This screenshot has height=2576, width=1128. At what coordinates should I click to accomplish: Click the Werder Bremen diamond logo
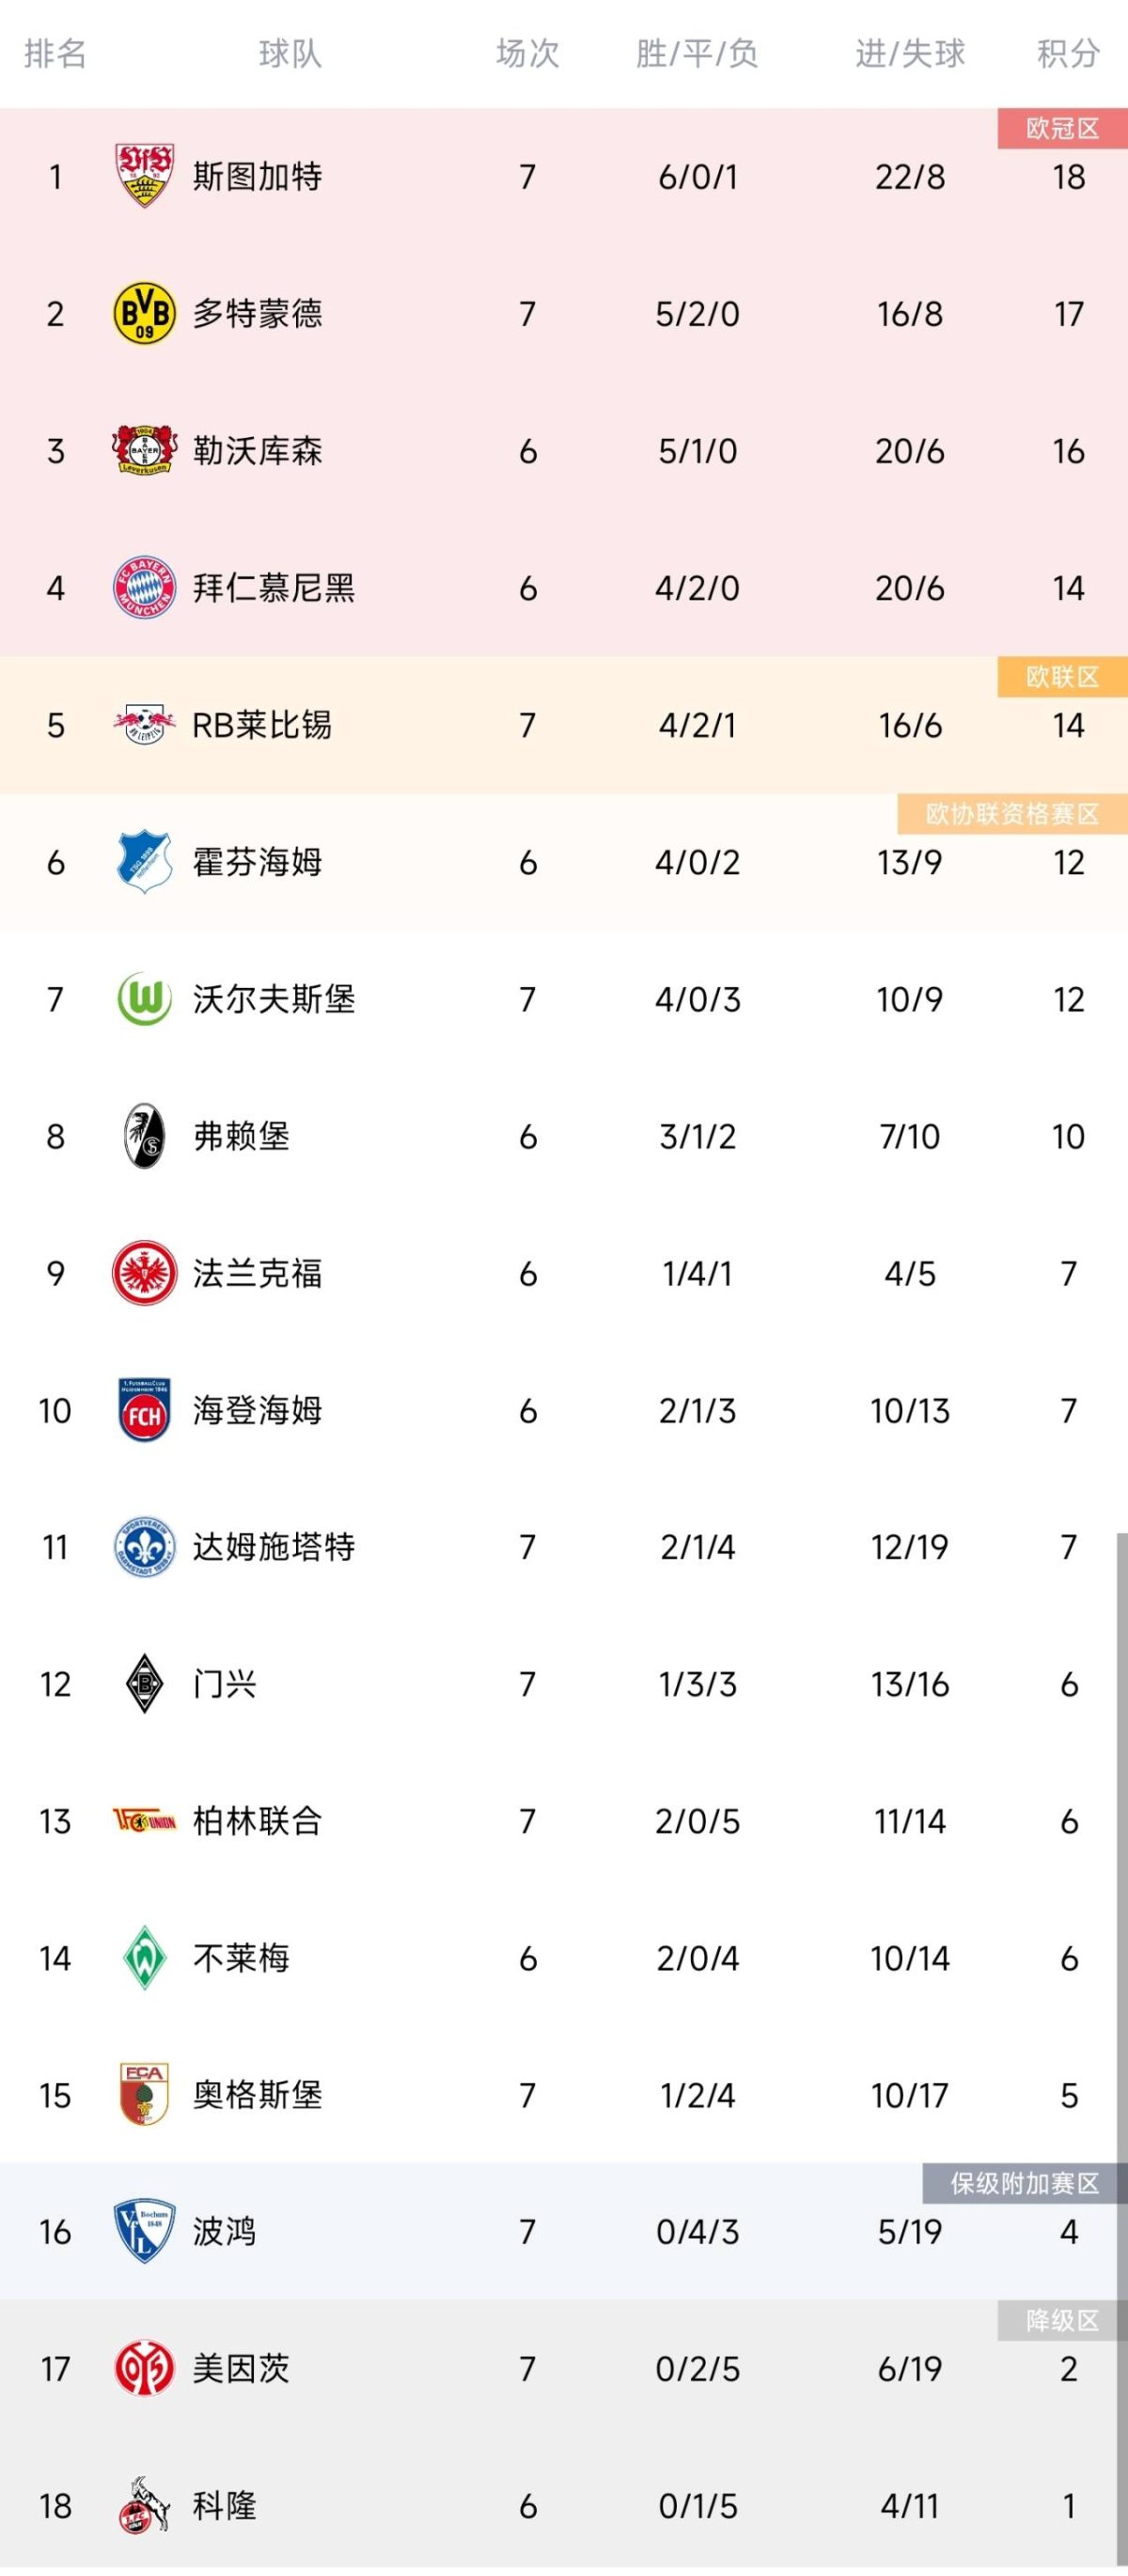coord(144,1957)
